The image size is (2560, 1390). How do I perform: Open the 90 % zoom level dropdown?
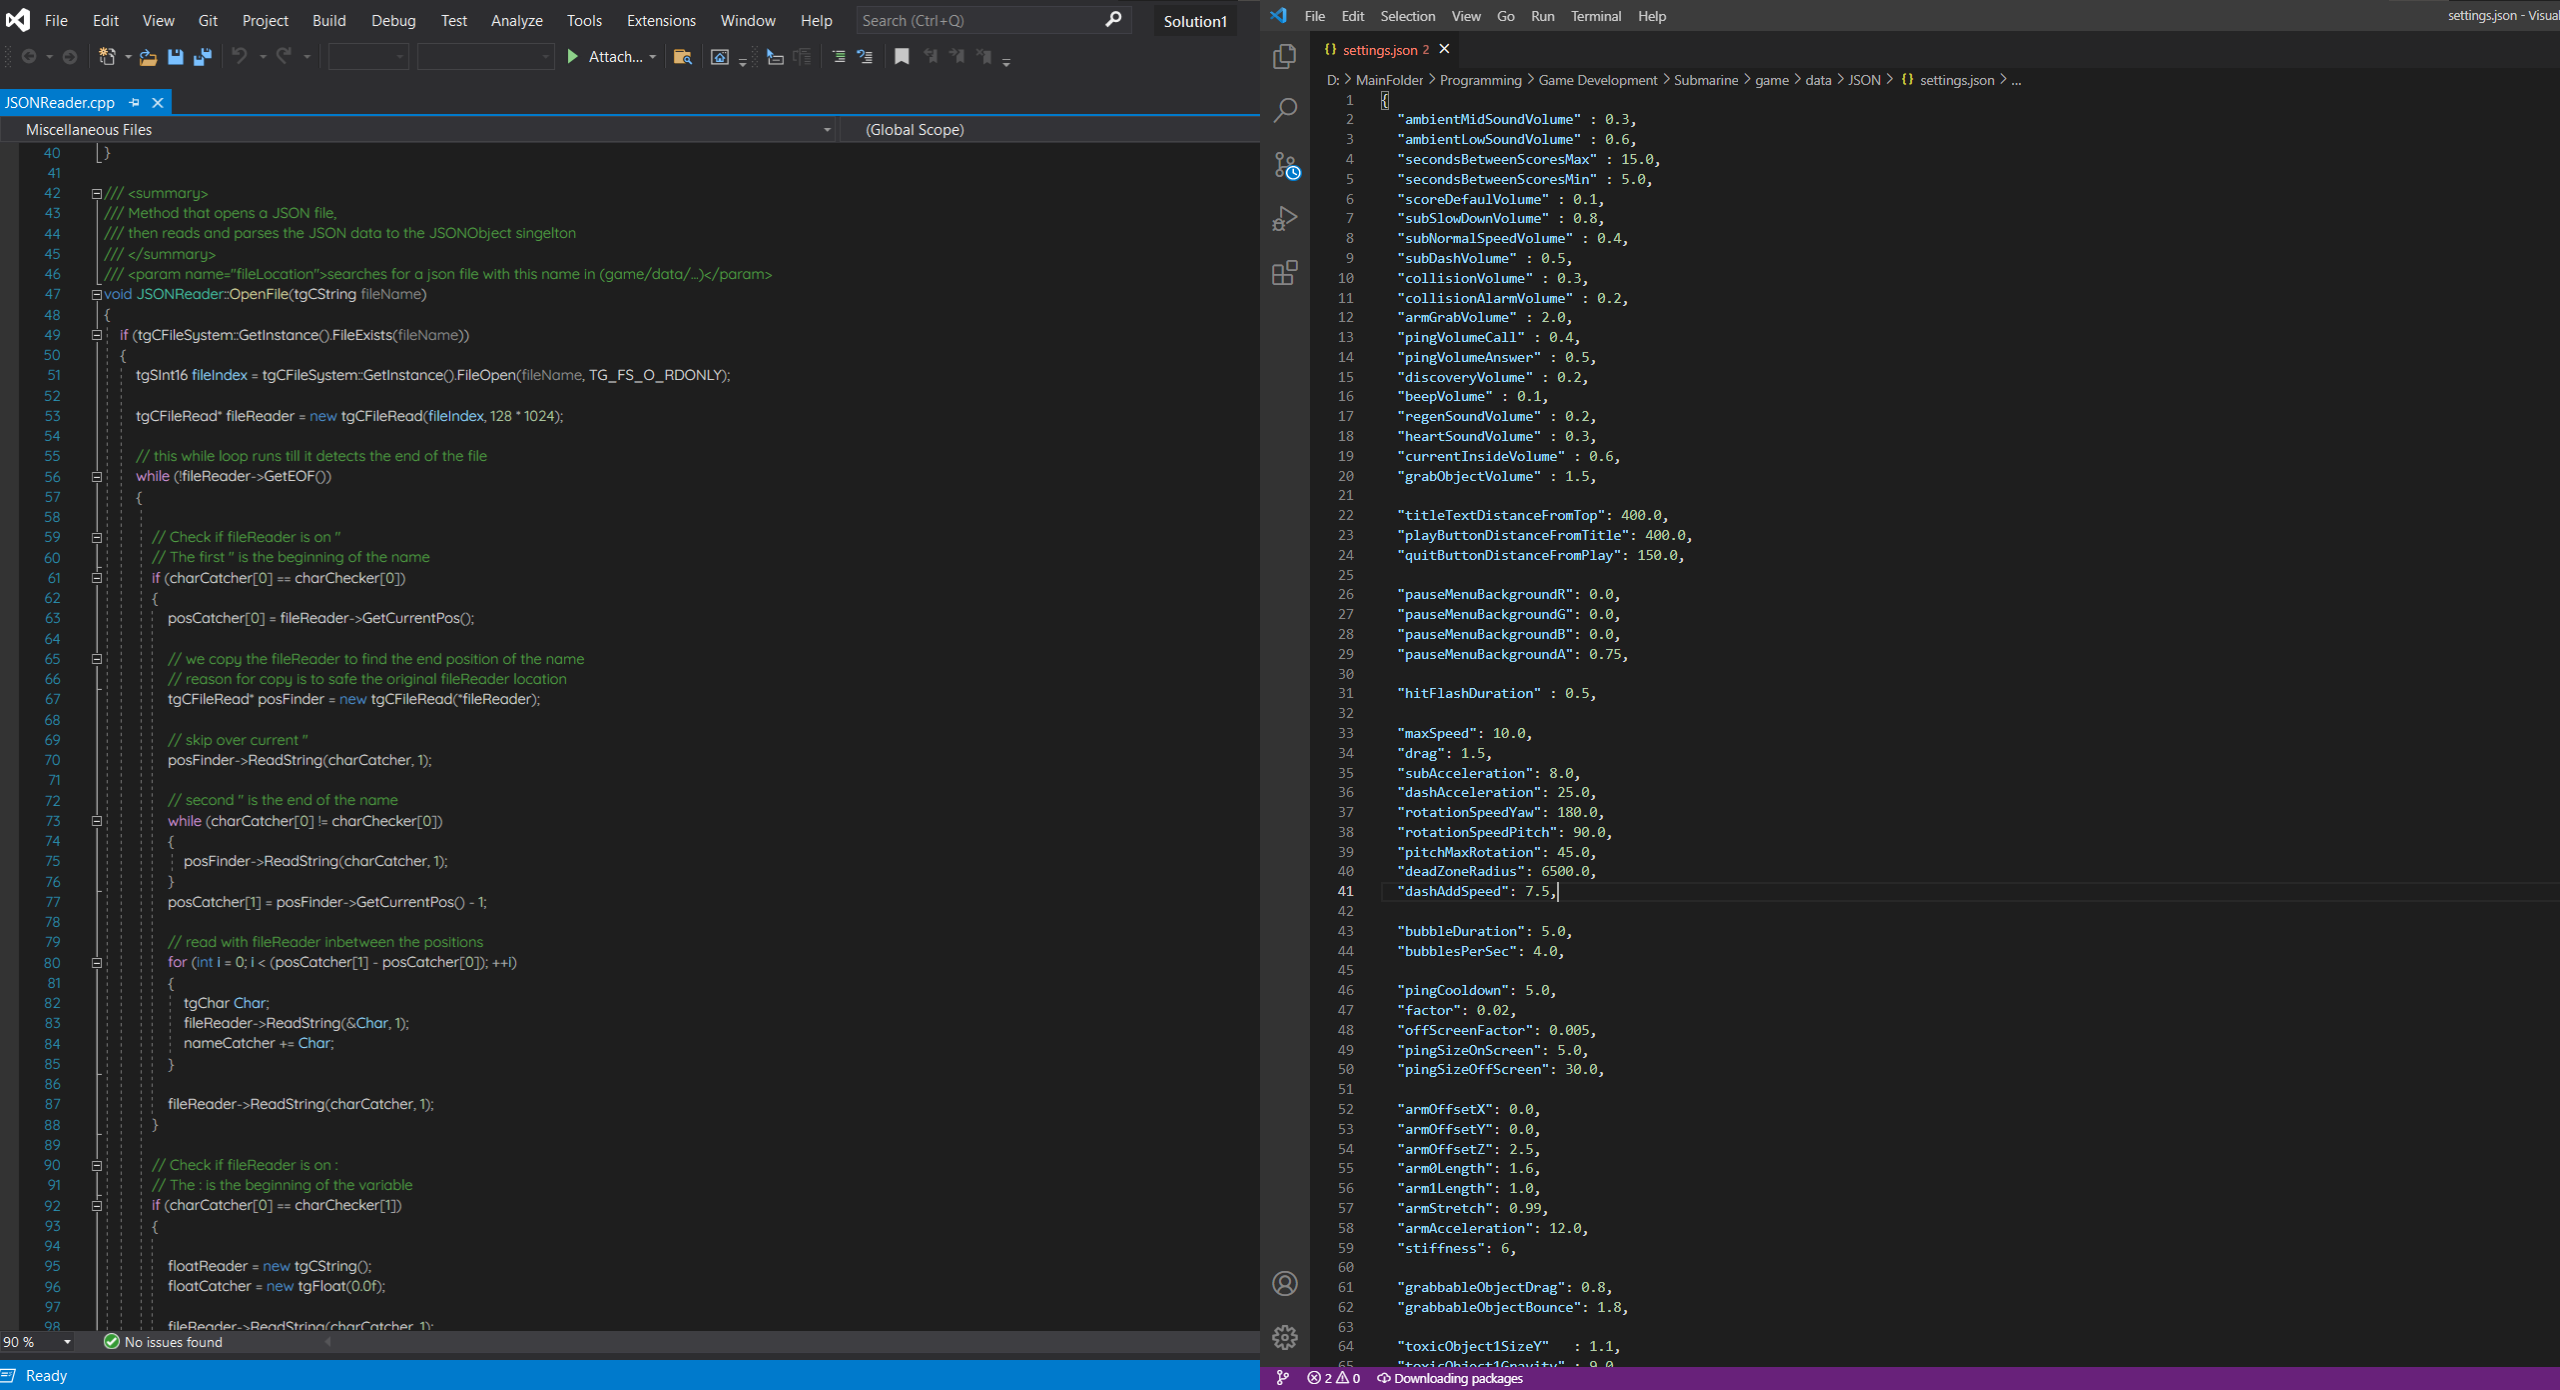pyautogui.click(x=67, y=1342)
